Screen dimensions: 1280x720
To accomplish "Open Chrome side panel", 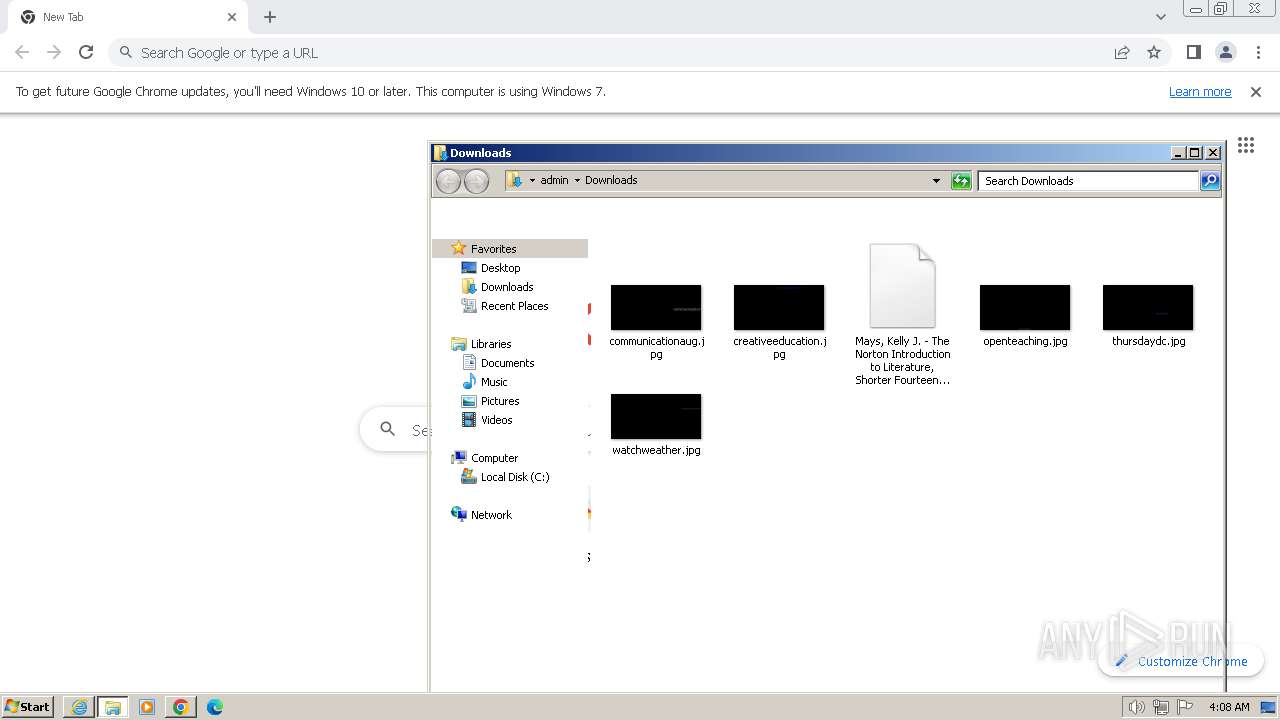I will (x=1193, y=52).
